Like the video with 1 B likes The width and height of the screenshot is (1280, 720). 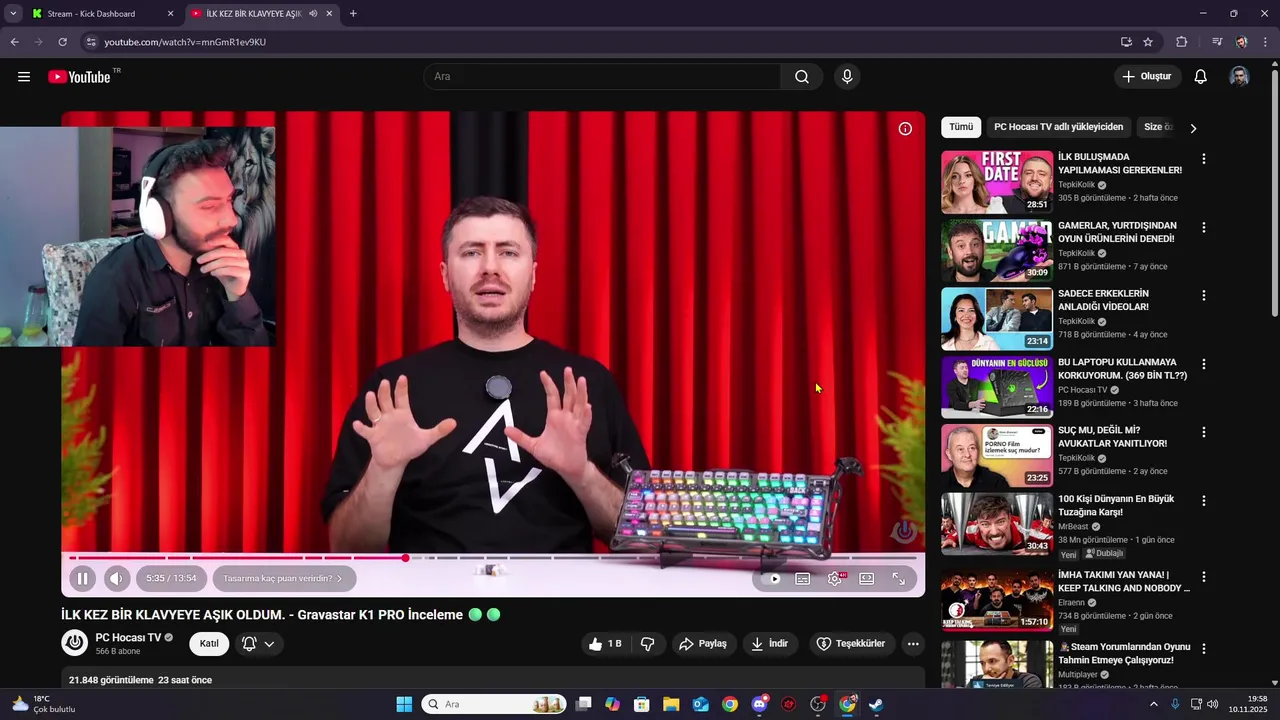click(x=606, y=644)
